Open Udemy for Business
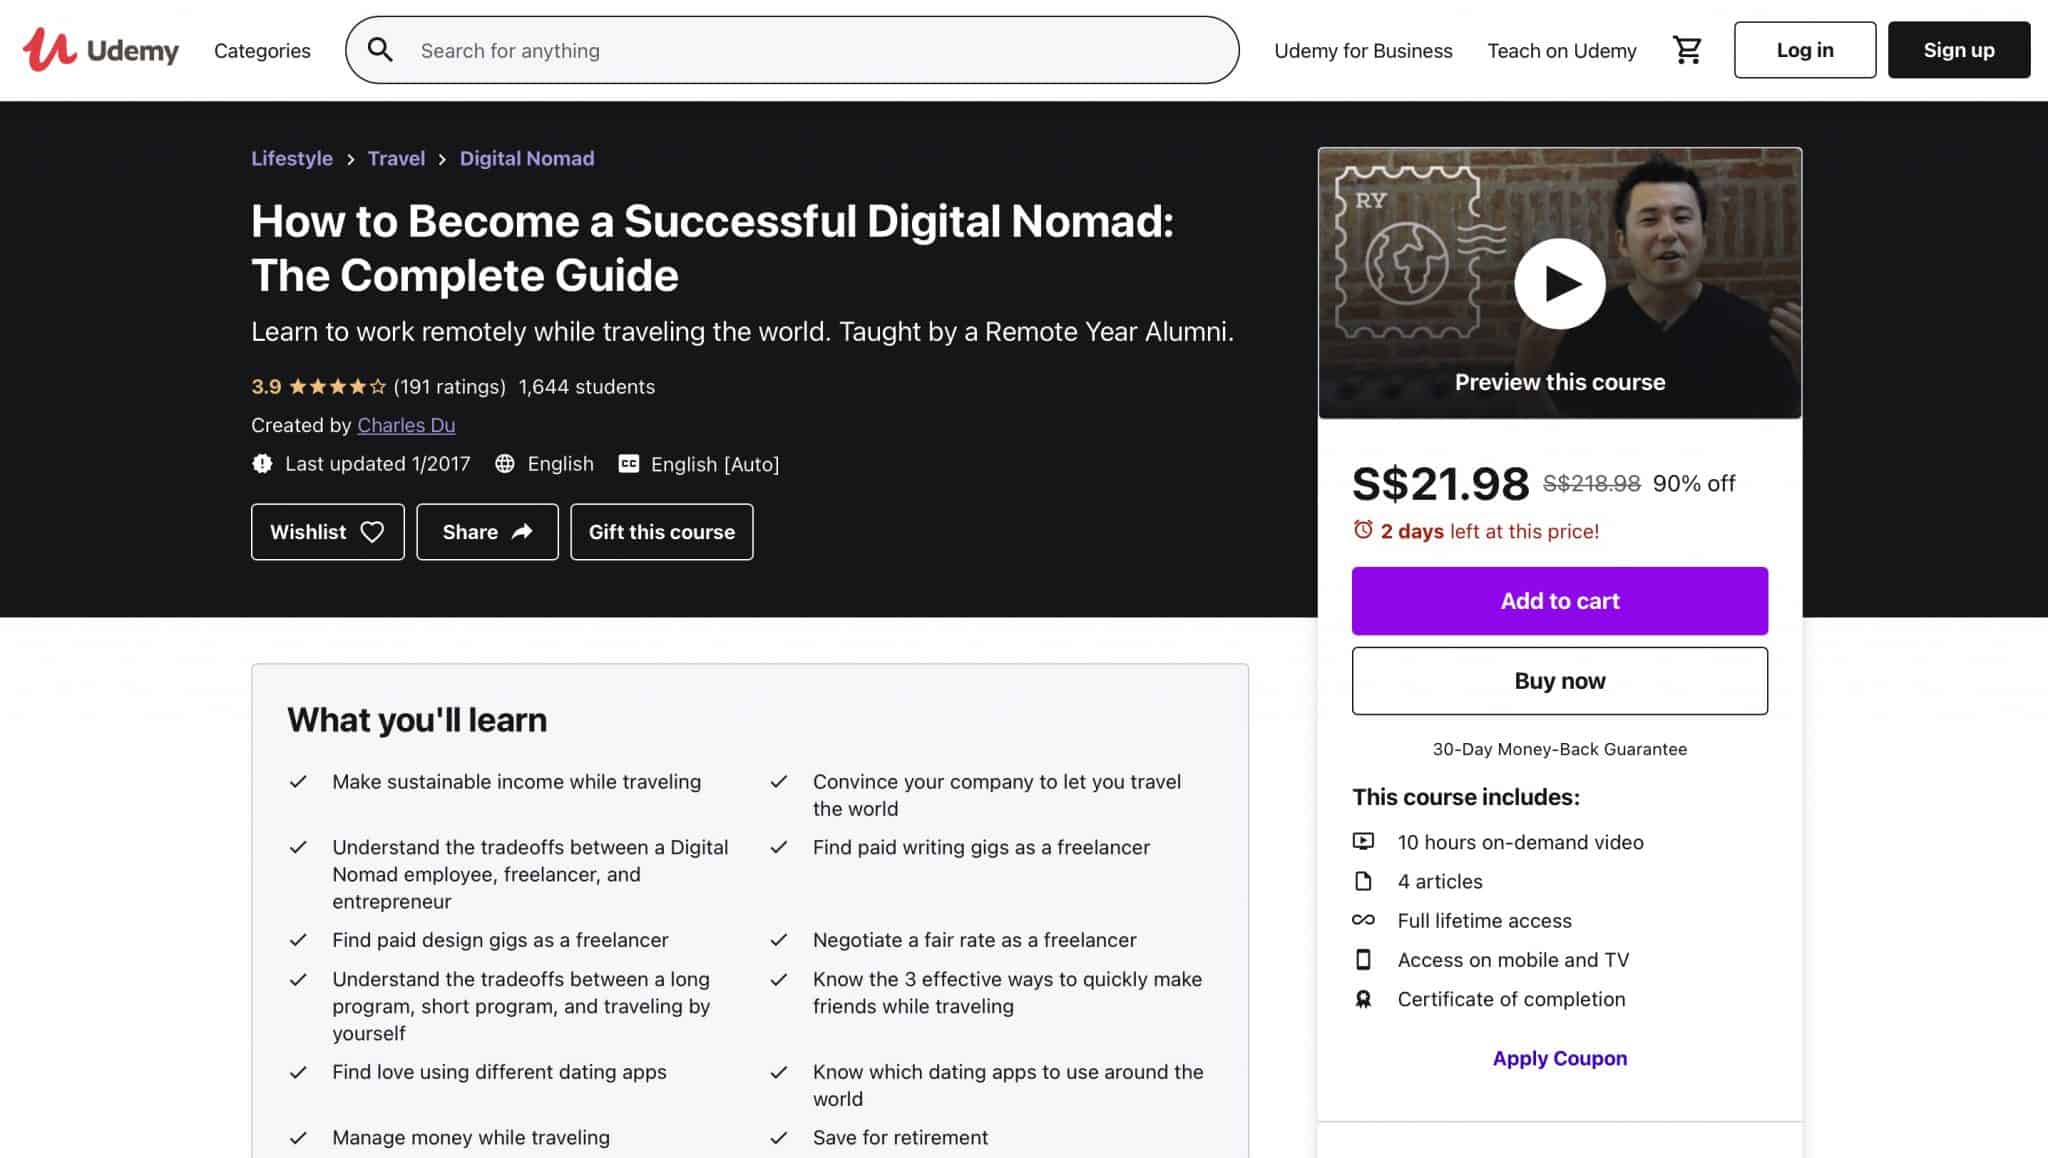 [1363, 50]
